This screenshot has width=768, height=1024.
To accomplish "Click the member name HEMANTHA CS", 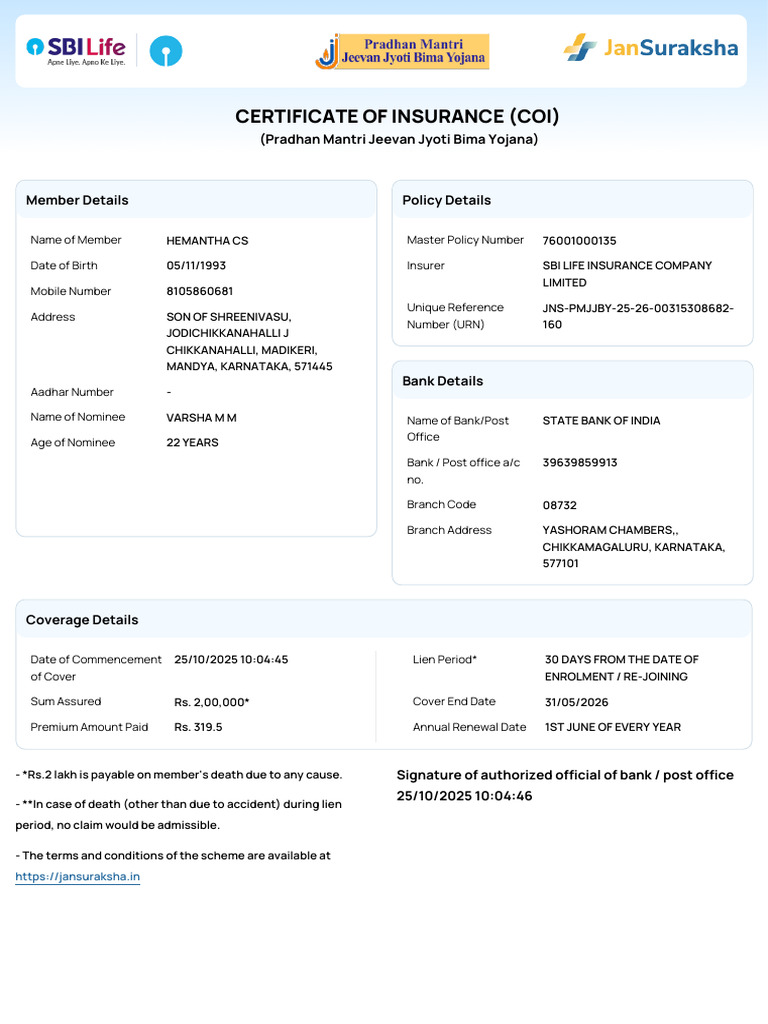I will point(207,241).
